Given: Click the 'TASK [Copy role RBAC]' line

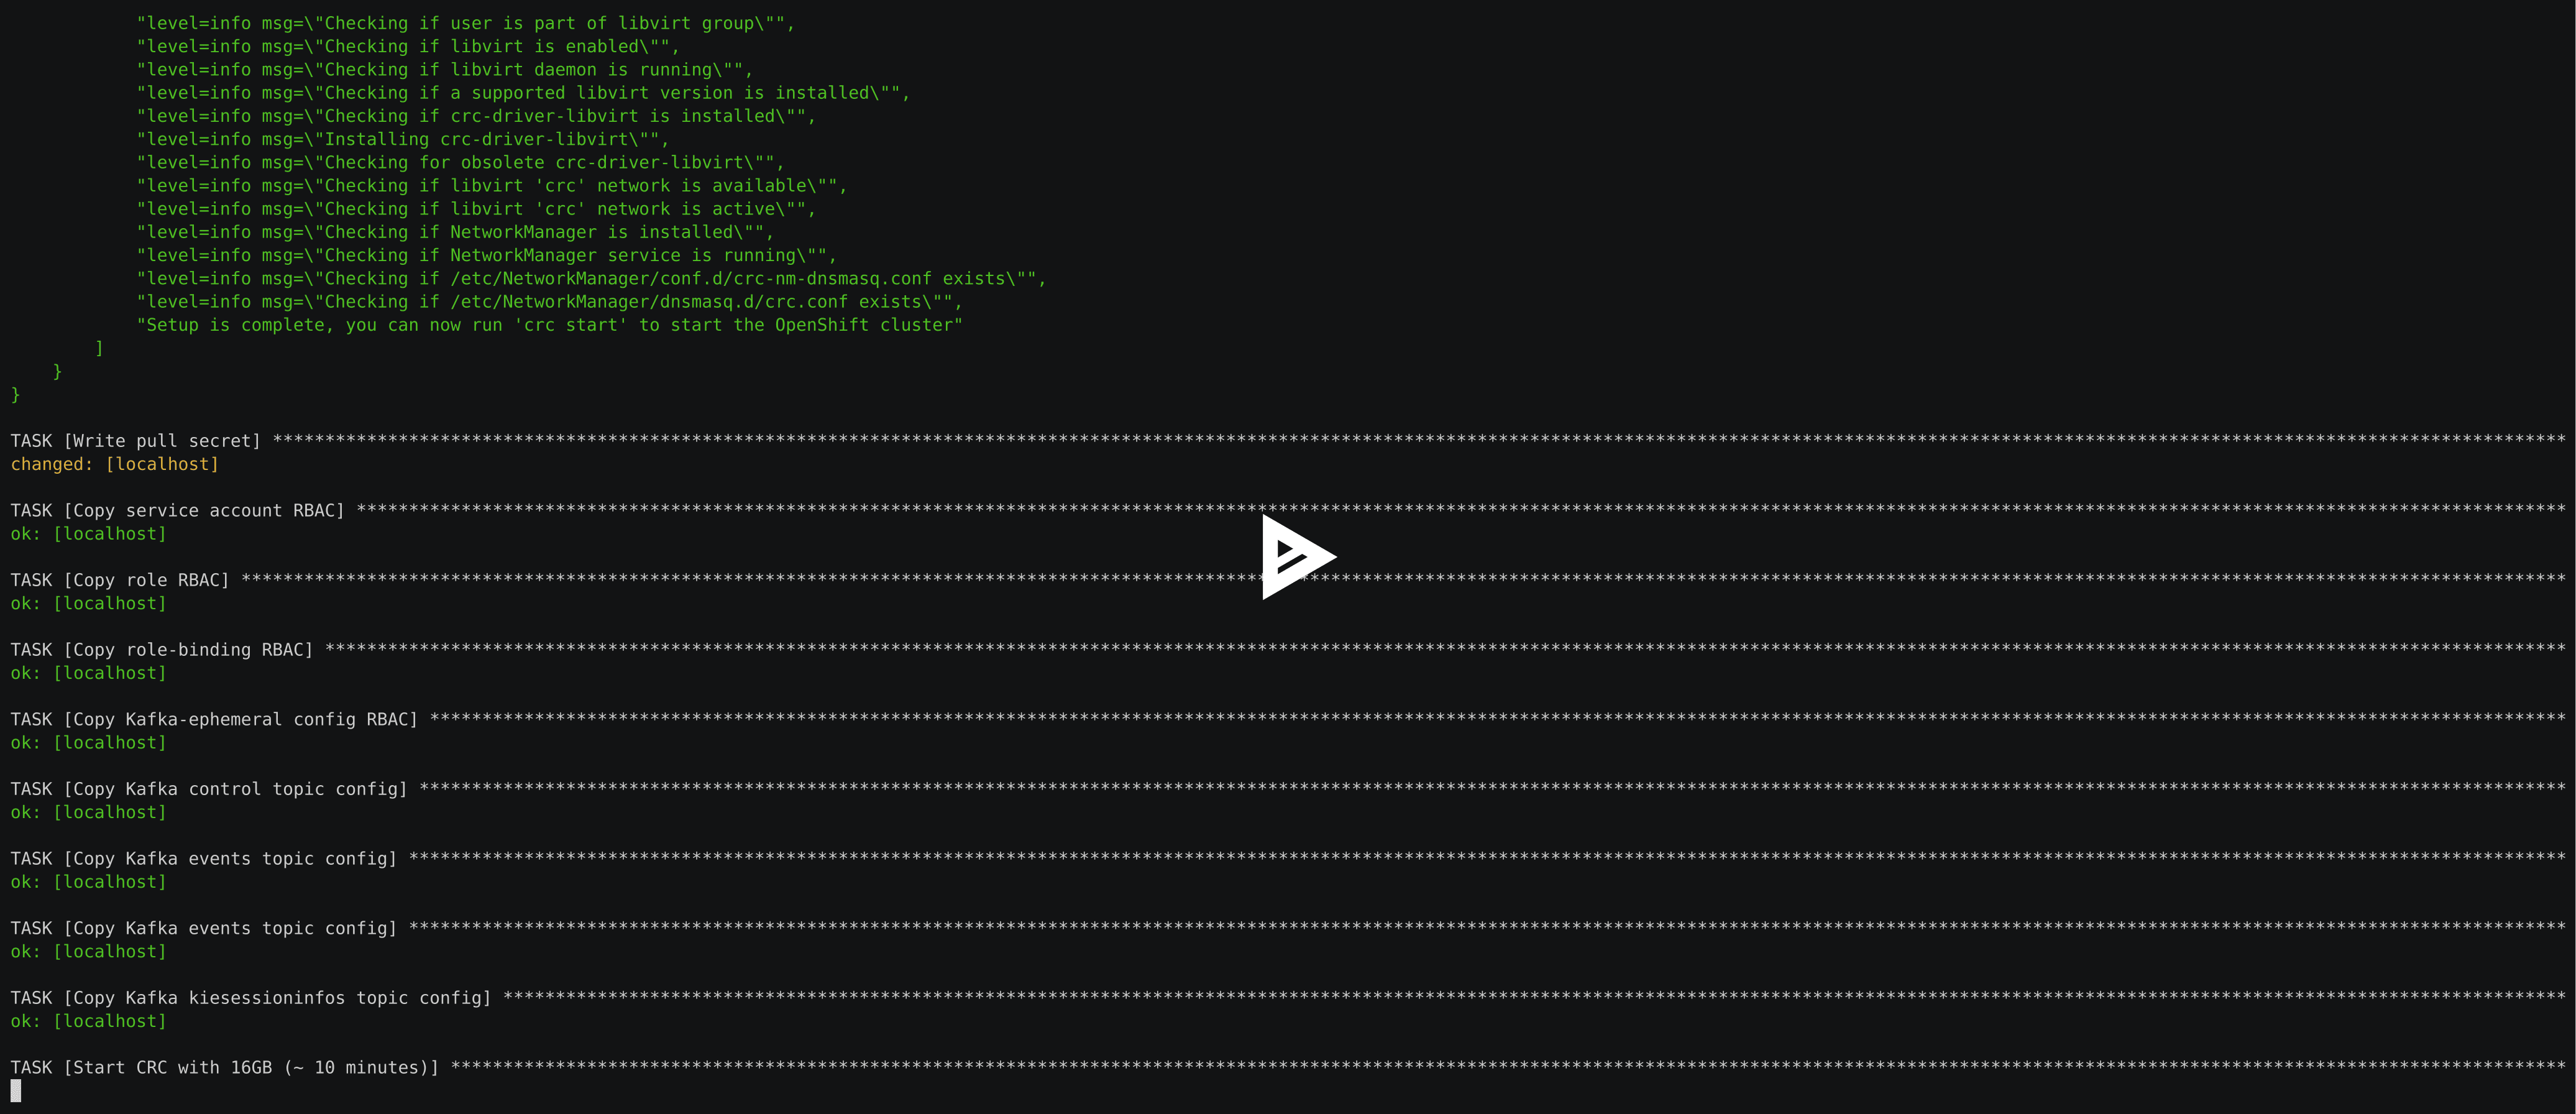Looking at the screenshot, I should coord(1288,580).
